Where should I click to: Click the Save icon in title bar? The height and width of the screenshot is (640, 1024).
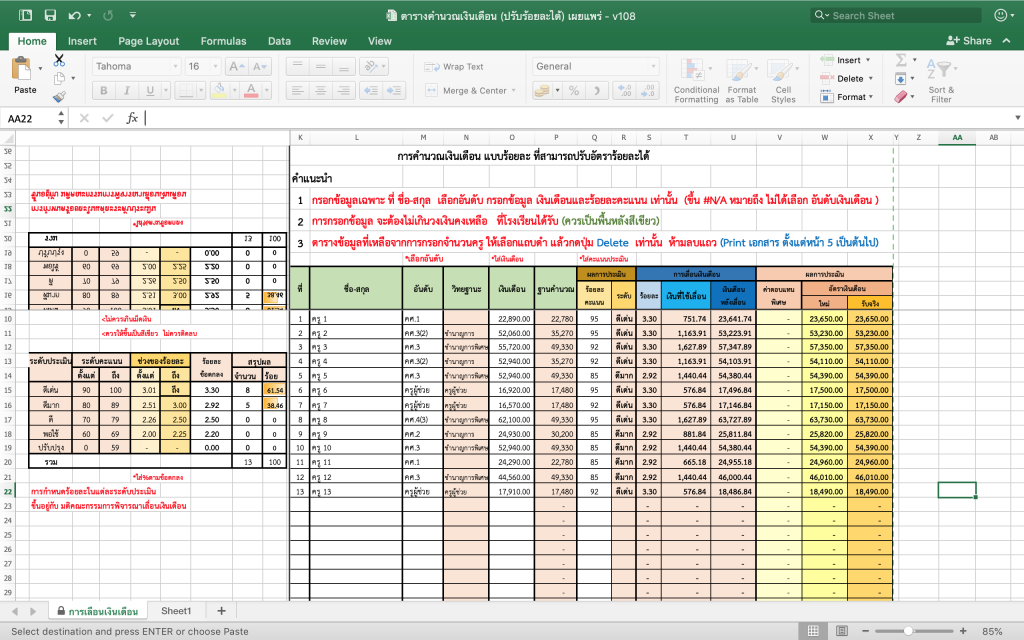(x=50, y=15)
